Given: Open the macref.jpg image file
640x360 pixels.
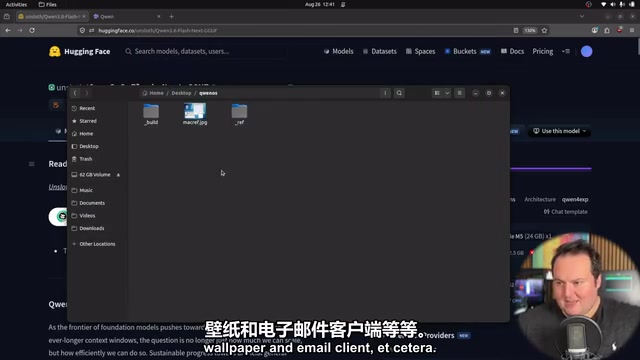Looking at the screenshot, I should pos(195,114).
